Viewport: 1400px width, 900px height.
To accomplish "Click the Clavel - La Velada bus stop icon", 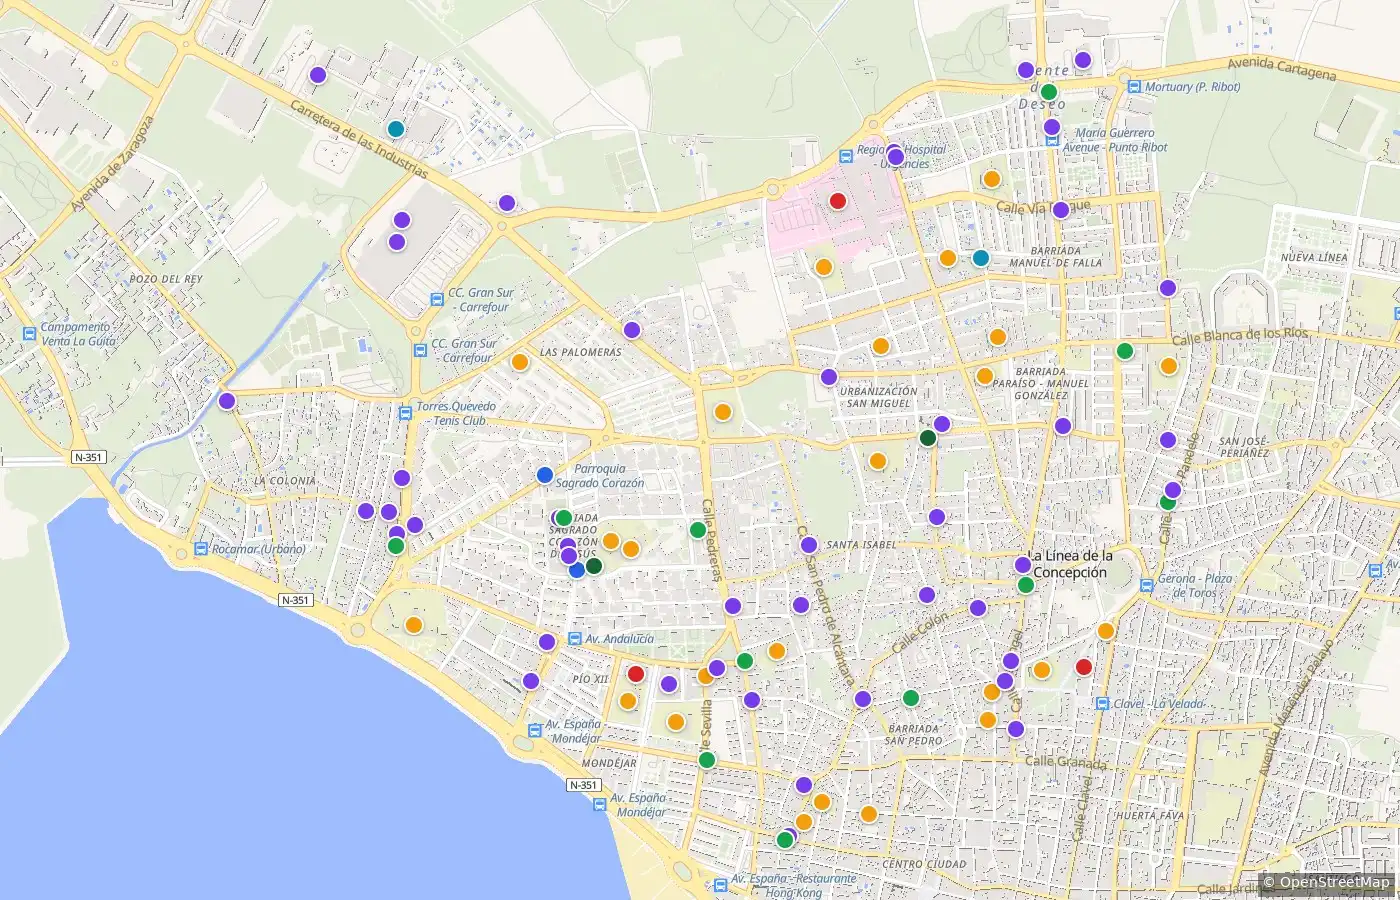I will pos(1102,704).
